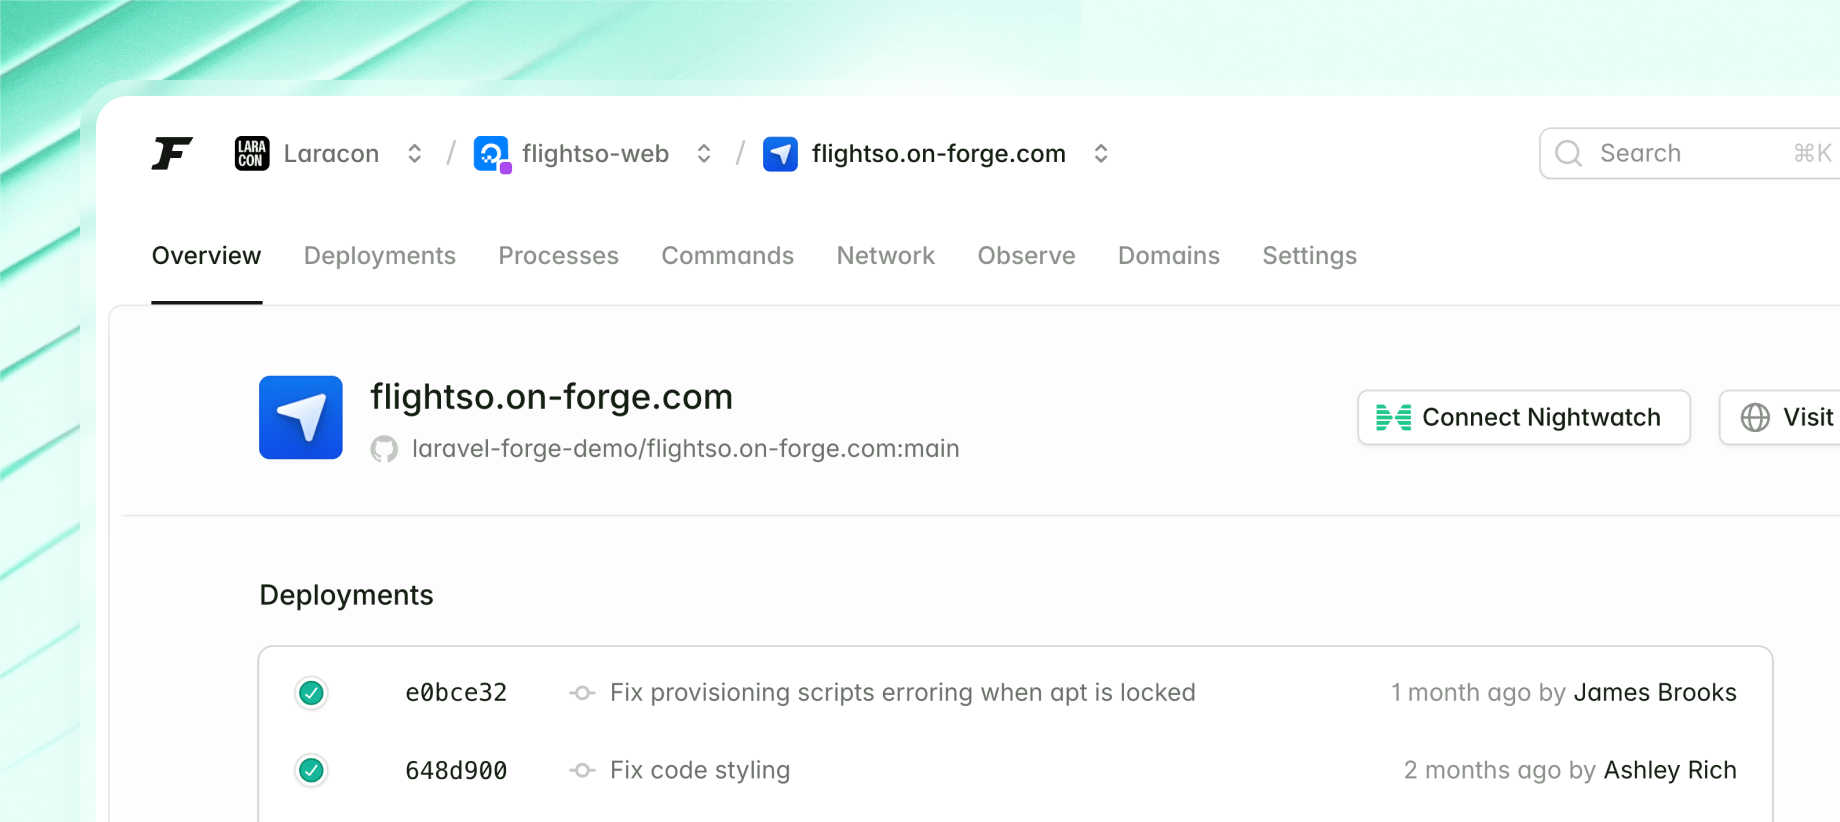Click the green status check for e0bce32

tap(312, 692)
